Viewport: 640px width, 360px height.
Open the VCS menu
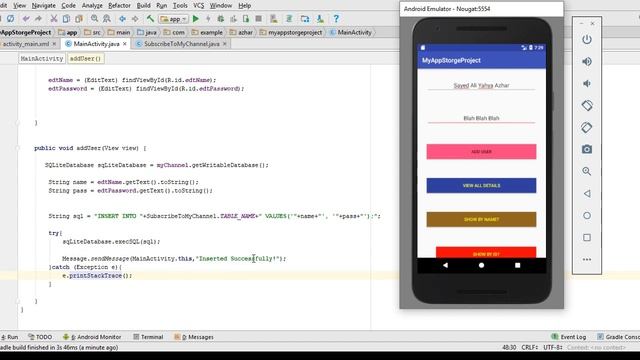pyautogui.click(x=198, y=6)
